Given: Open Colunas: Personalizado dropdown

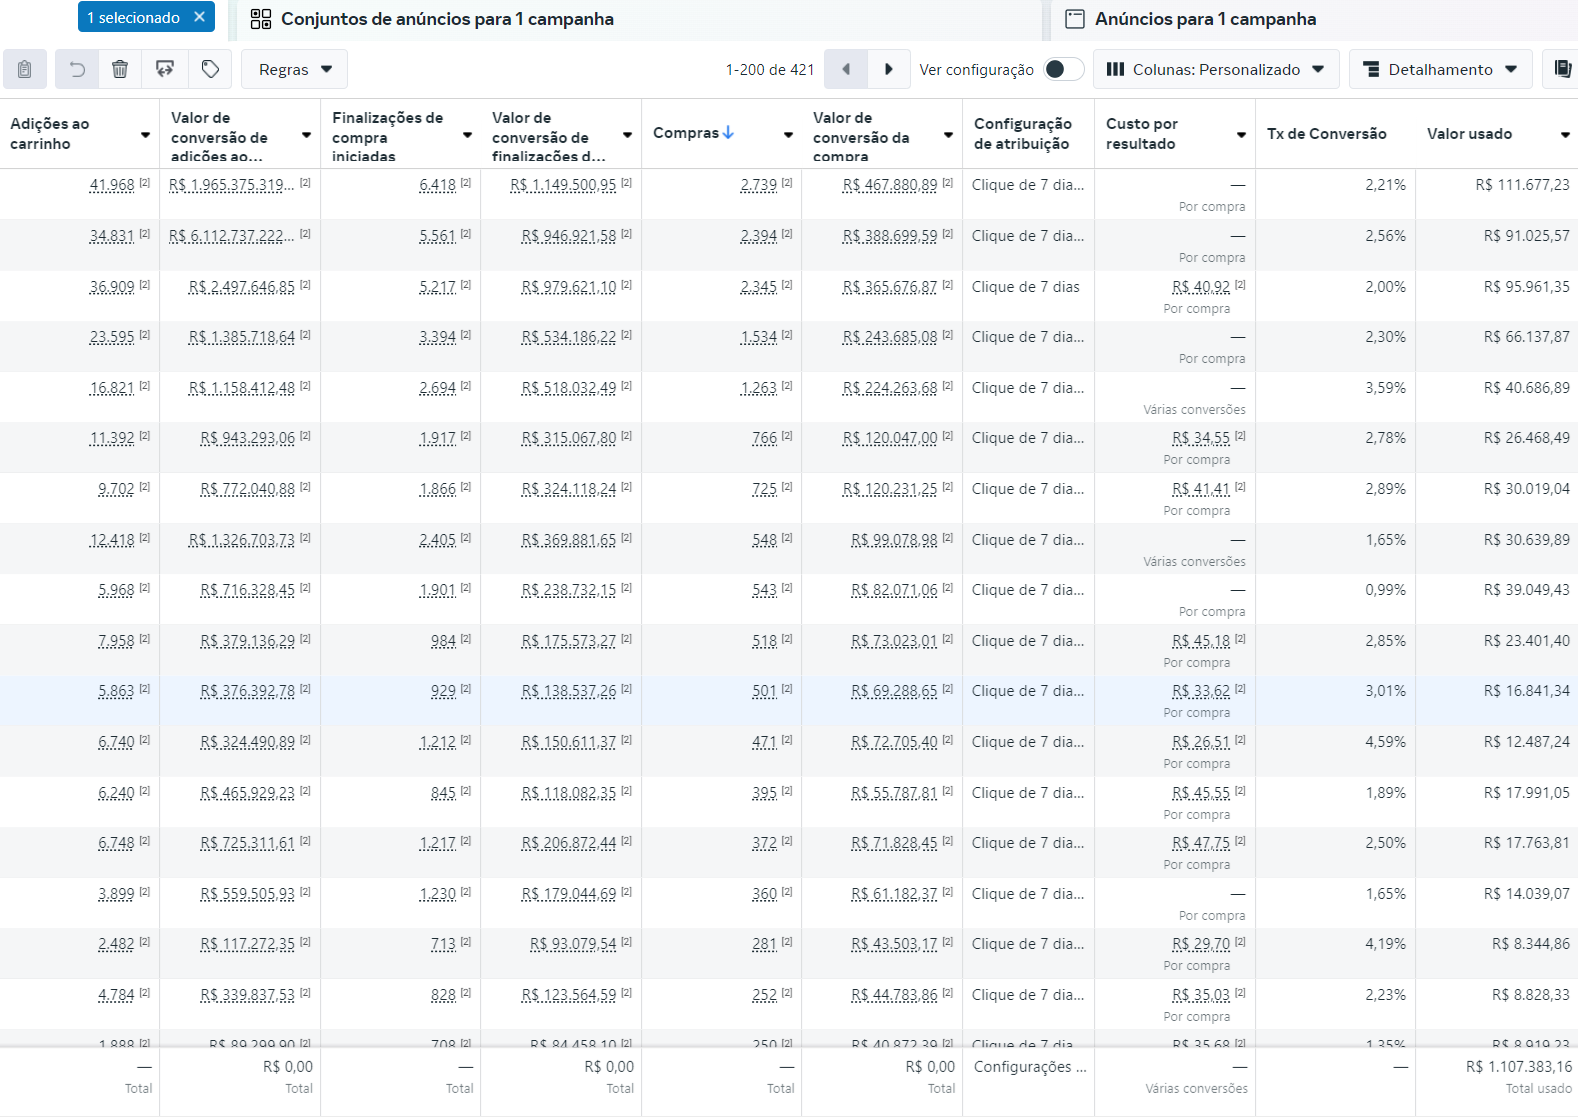Looking at the screenshot, I should [1216, 69].
